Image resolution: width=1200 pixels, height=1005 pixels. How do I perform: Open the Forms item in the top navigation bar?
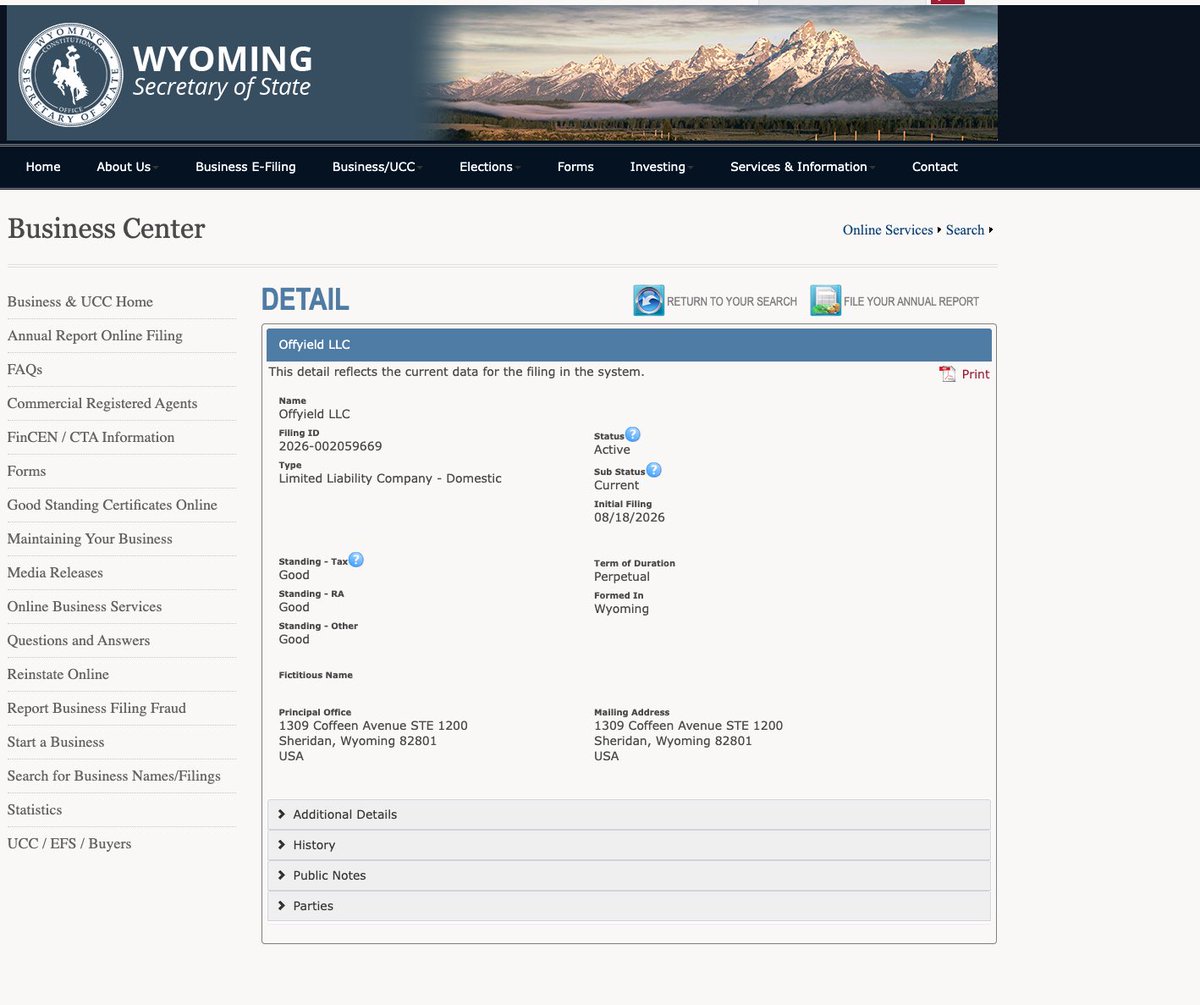pyautogui.click(x=576, y=167)
